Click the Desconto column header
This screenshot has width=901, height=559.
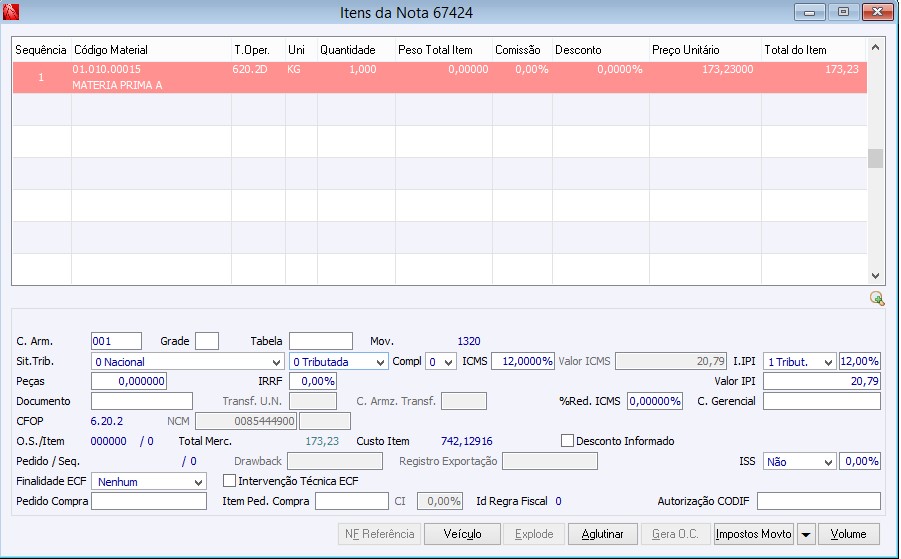click(601, 50)
